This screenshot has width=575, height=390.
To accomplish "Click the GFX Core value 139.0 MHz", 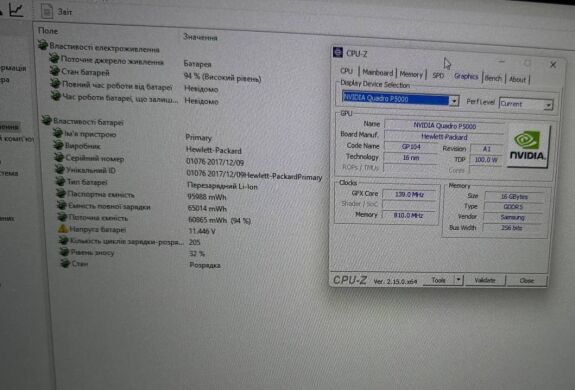I will pyautogui.click(x=409, y=195).
